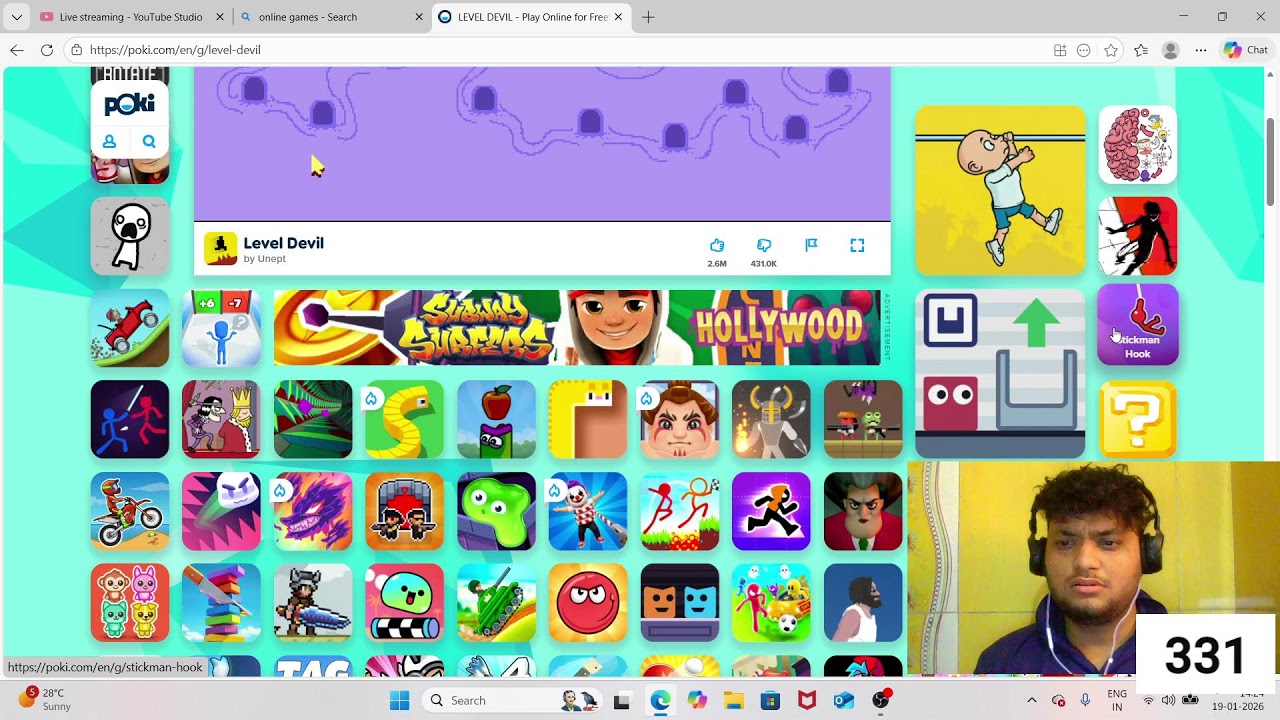
Task: Open the red hill climbing car game
Action: click(130, 328)
